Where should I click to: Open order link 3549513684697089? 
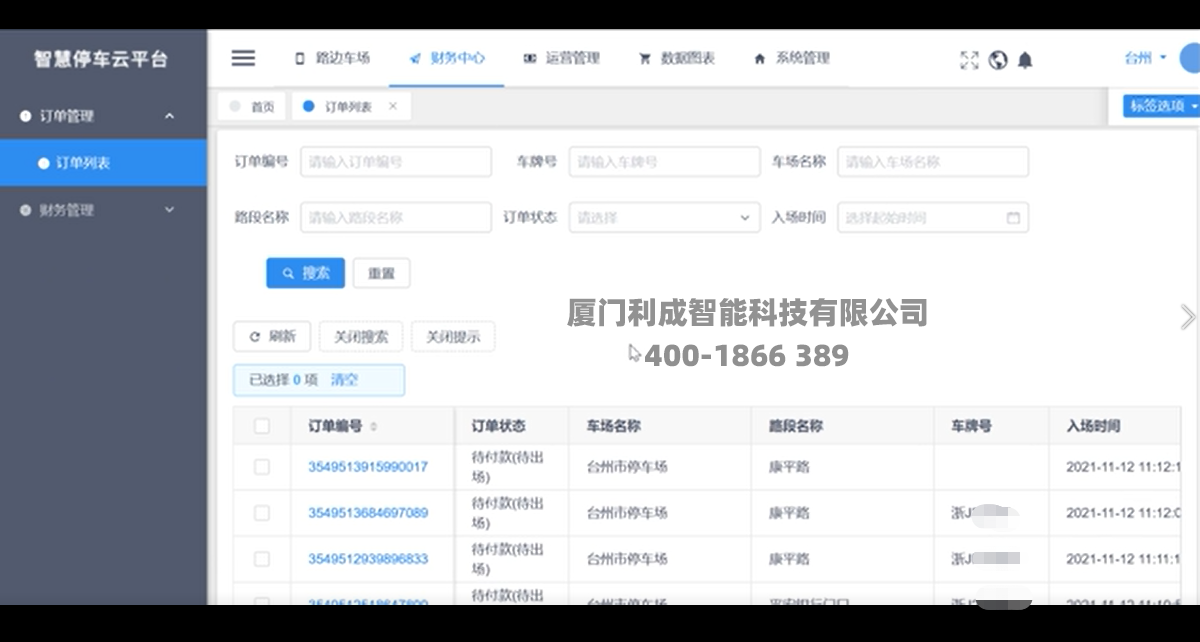click(368, 513)
